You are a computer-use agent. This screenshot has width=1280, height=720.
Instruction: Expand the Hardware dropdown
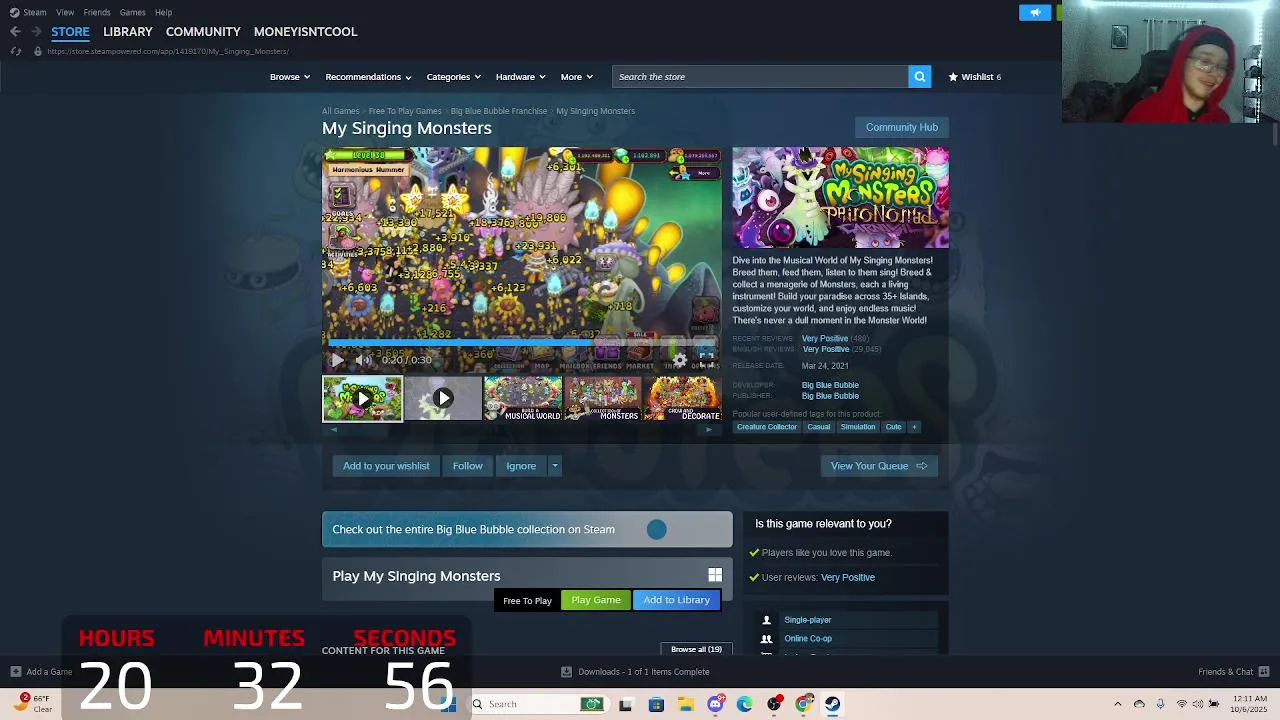(x=521, y=77)
